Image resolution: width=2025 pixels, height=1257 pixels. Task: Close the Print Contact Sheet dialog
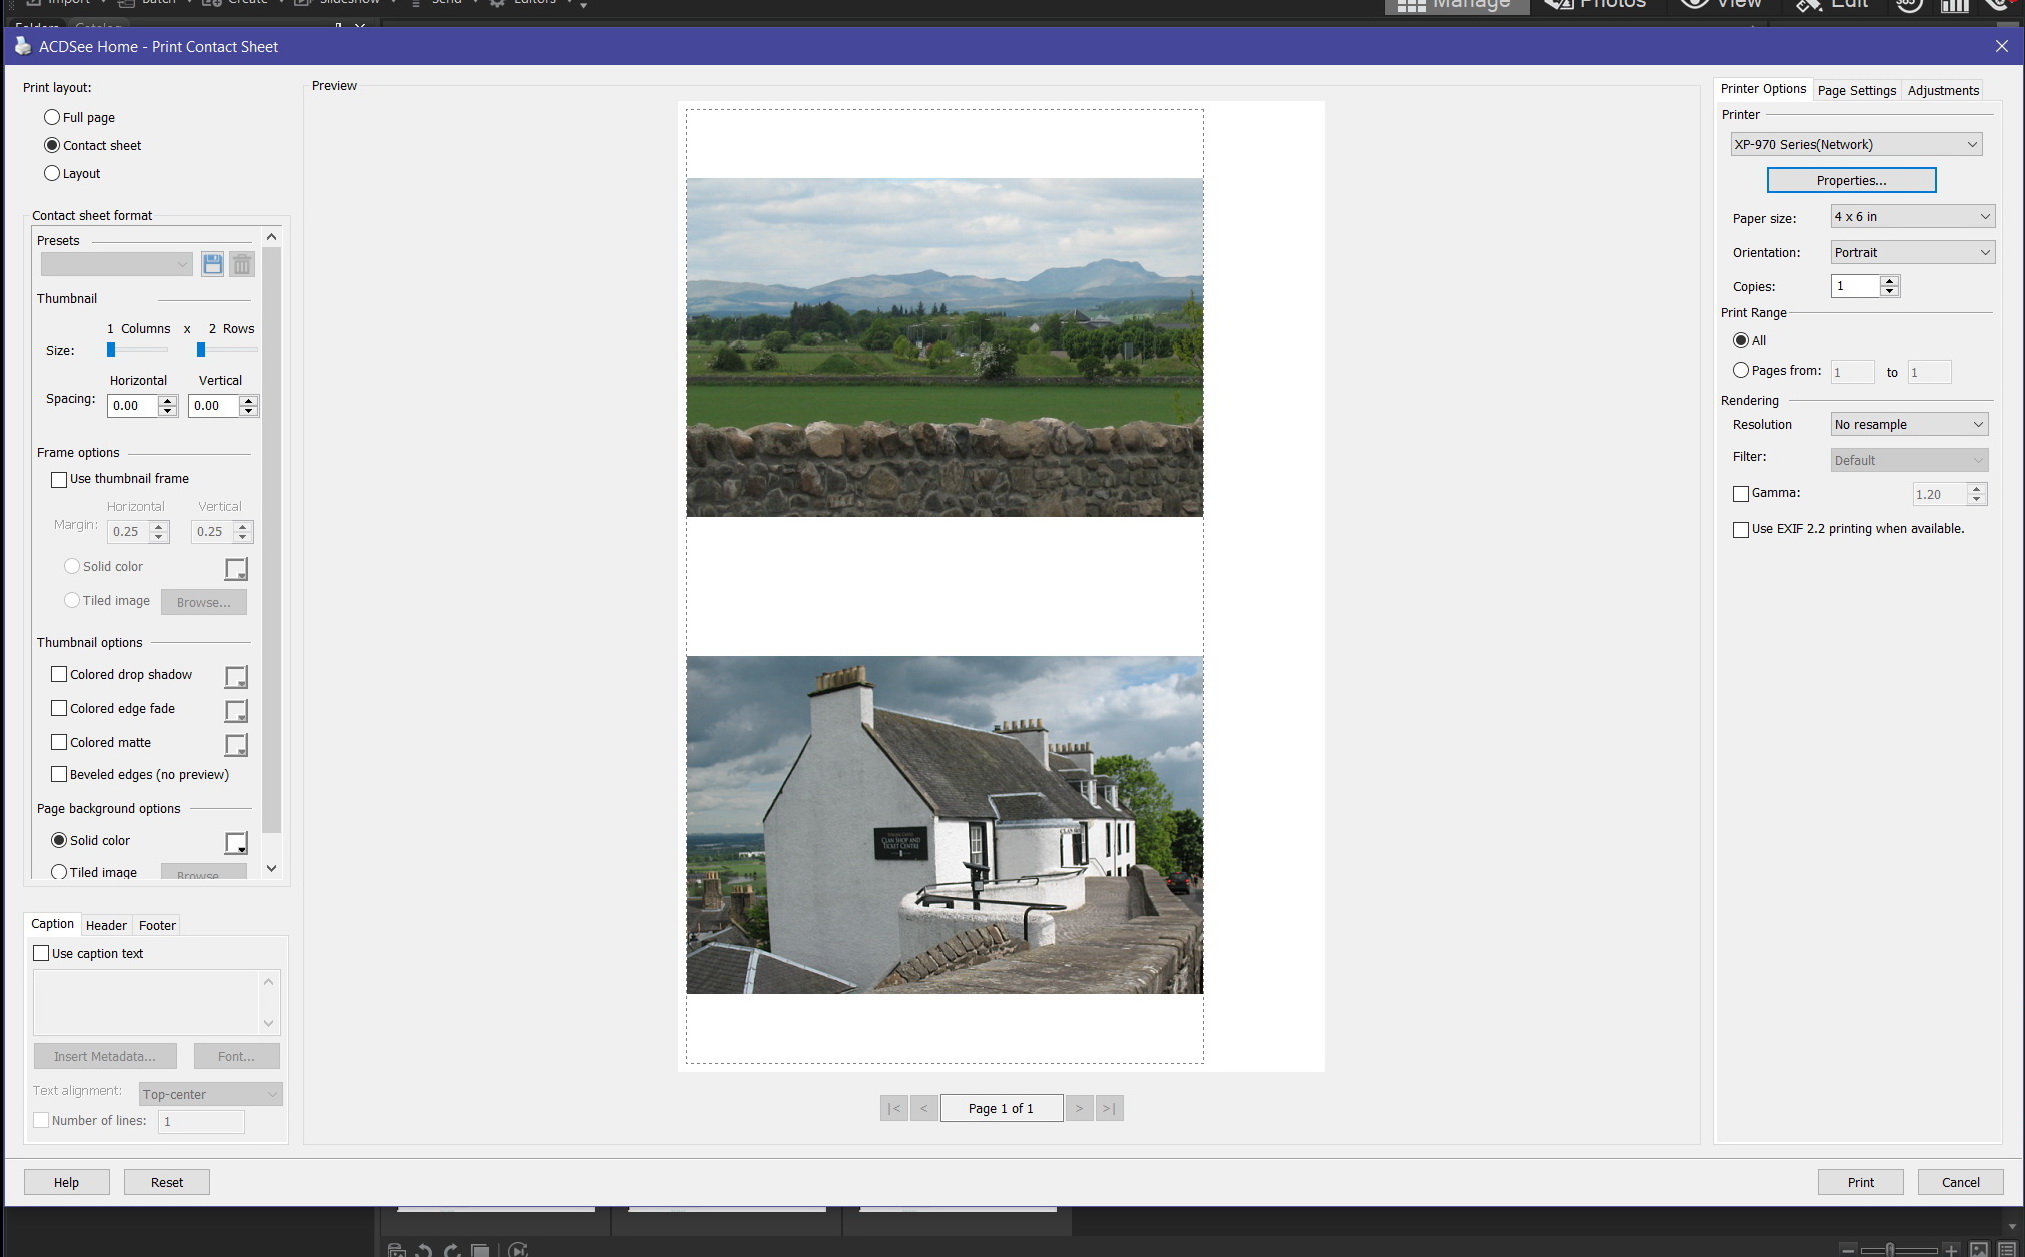pyautogui.click(x=2001, y=46)
